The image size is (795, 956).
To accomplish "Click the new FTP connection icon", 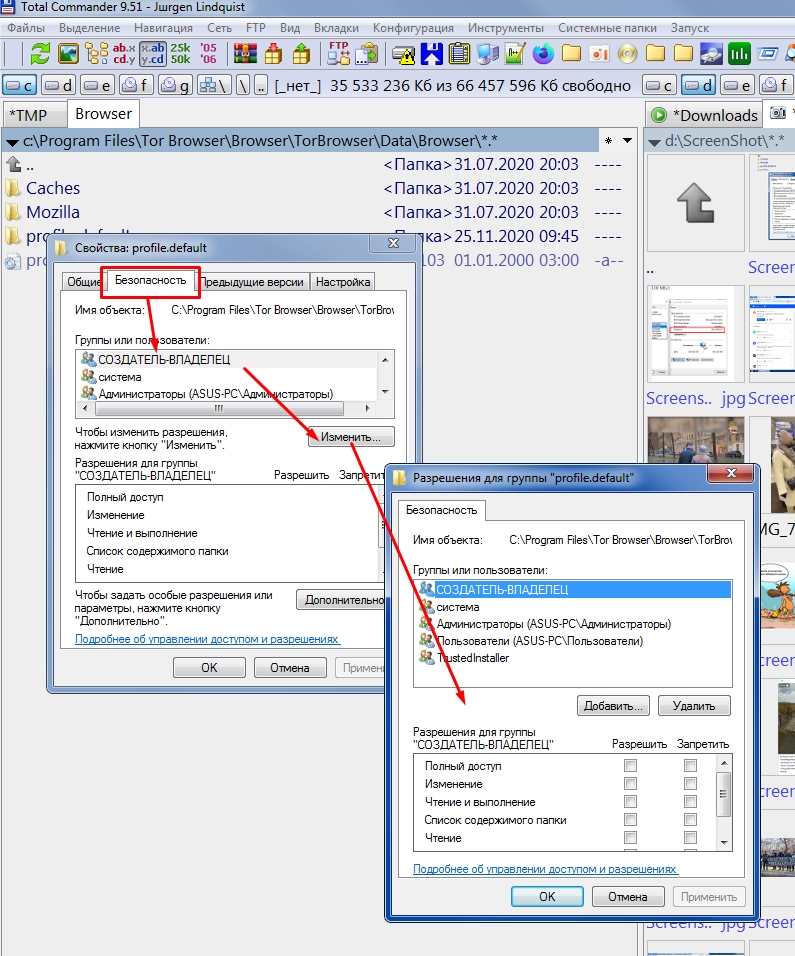I will tap(366, 54).
